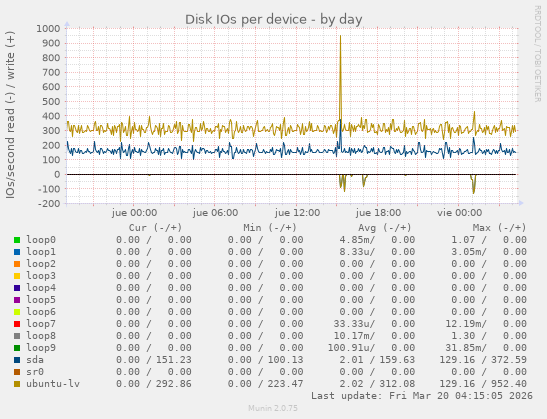547x419 pixels.
Task: Select the loop4 legend label
Action: 41,288
